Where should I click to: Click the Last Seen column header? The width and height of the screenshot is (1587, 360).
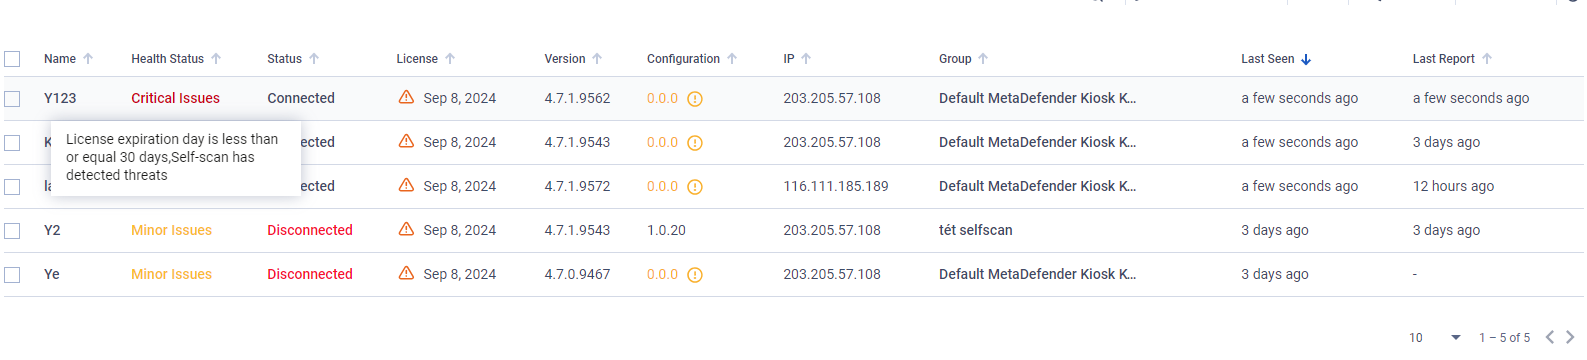coord(1267,59)
